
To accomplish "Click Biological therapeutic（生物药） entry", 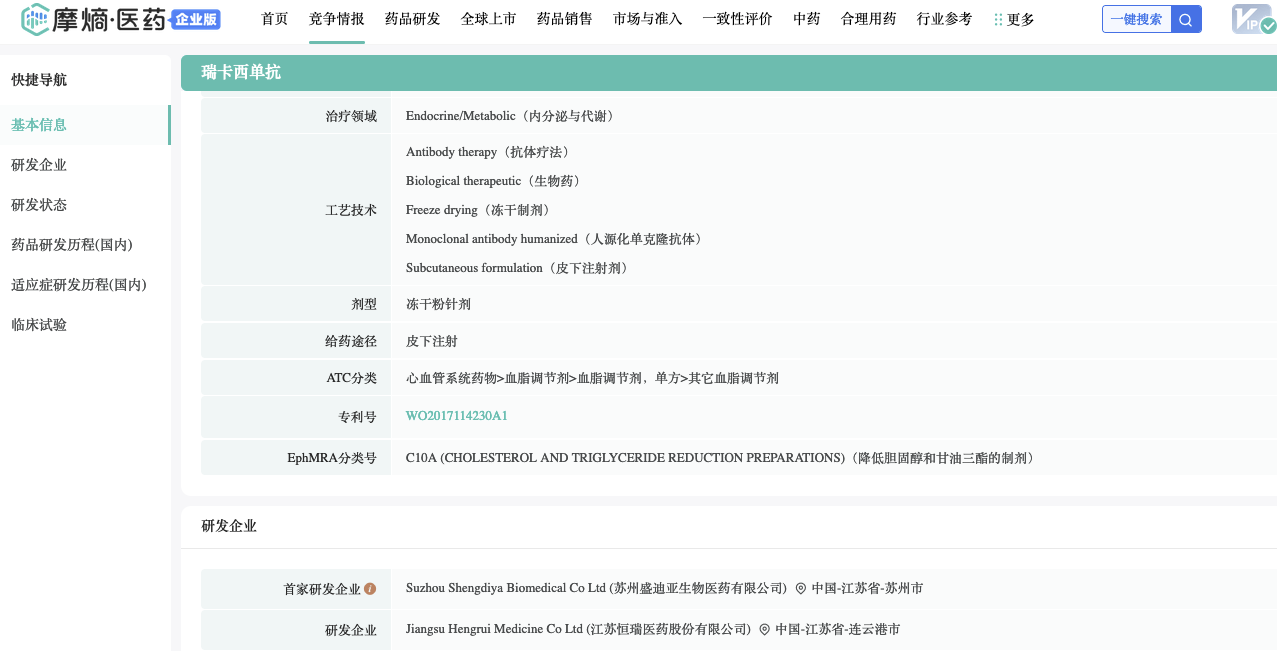I will tap(496, 181).
